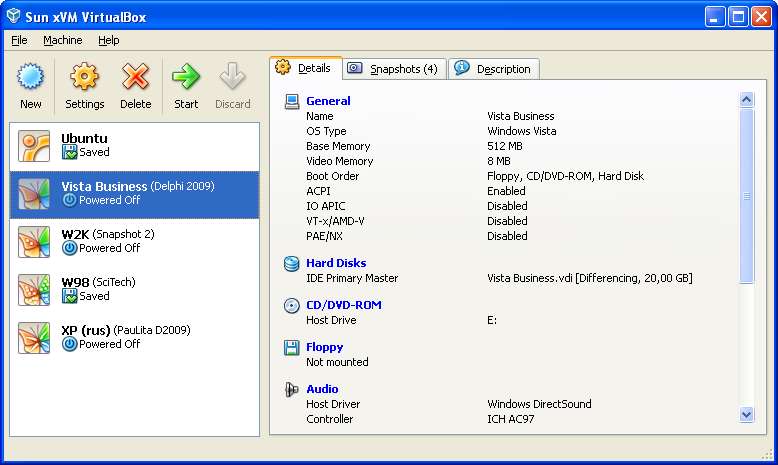The height and width of the screenshot is (465, 778).
Task: Select the Ubuntu machine icon
Action: [34, 146]
